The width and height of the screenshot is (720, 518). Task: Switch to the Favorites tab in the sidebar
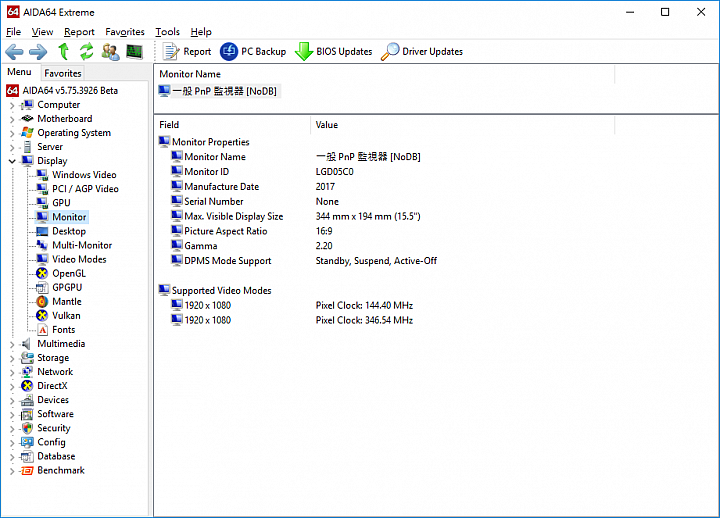click(62, 73)
